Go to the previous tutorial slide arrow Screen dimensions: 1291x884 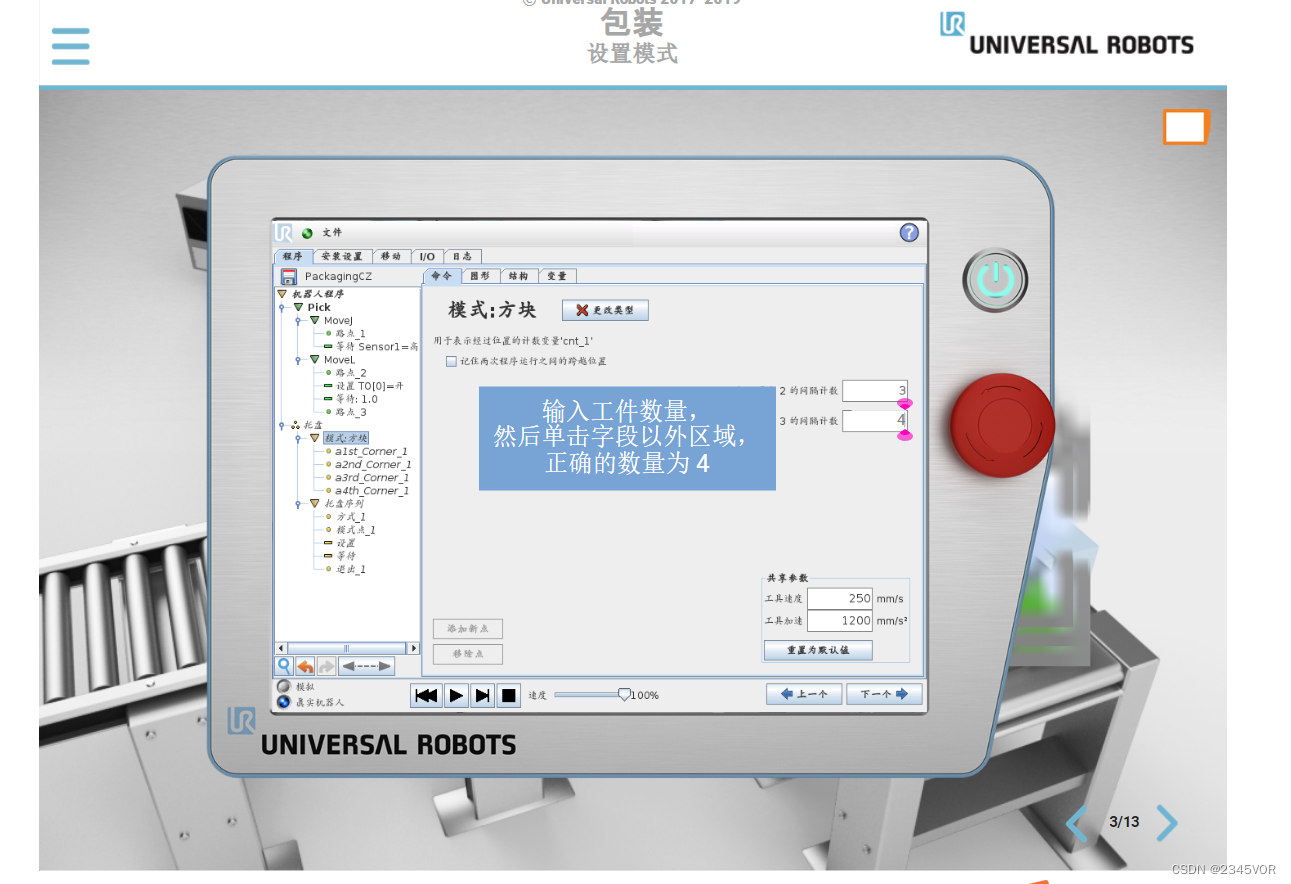[x=1076, y=823]
